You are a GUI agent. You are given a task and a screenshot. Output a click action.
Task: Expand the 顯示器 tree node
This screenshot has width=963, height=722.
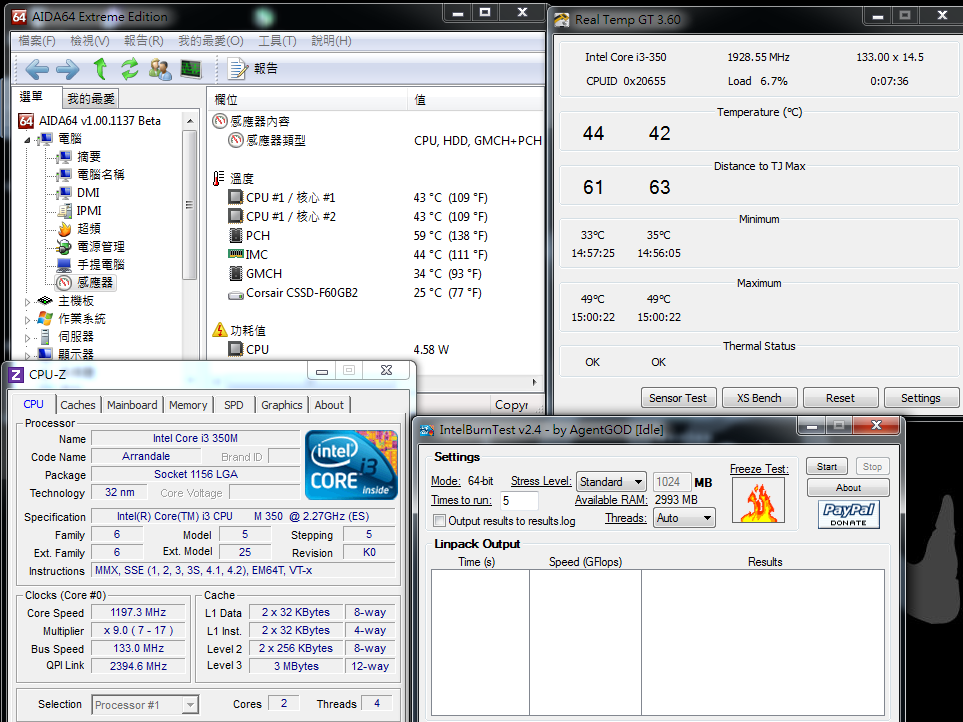(27, 355)
